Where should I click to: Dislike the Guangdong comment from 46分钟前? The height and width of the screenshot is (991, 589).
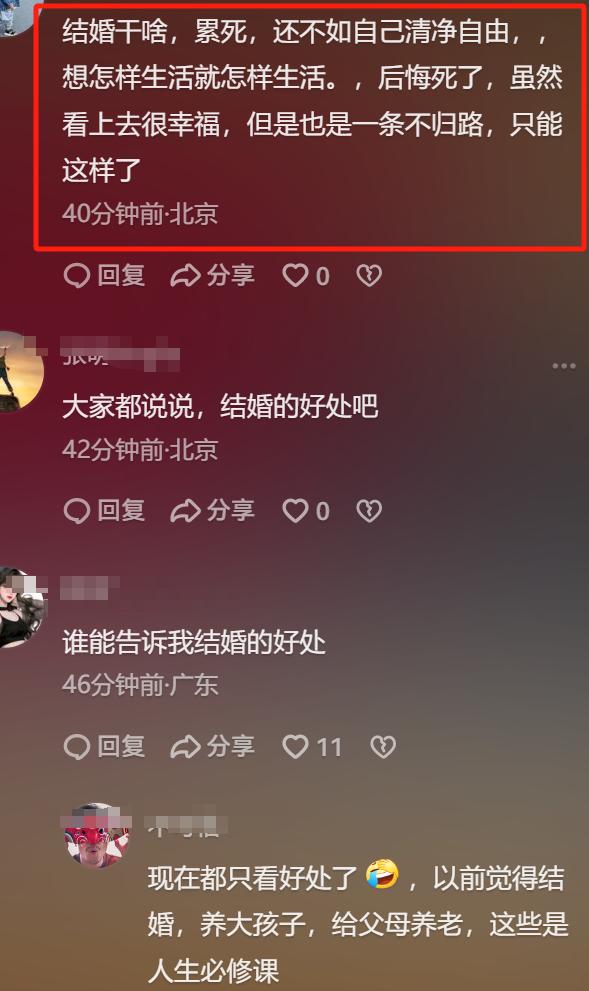click(x=383, y=747)
